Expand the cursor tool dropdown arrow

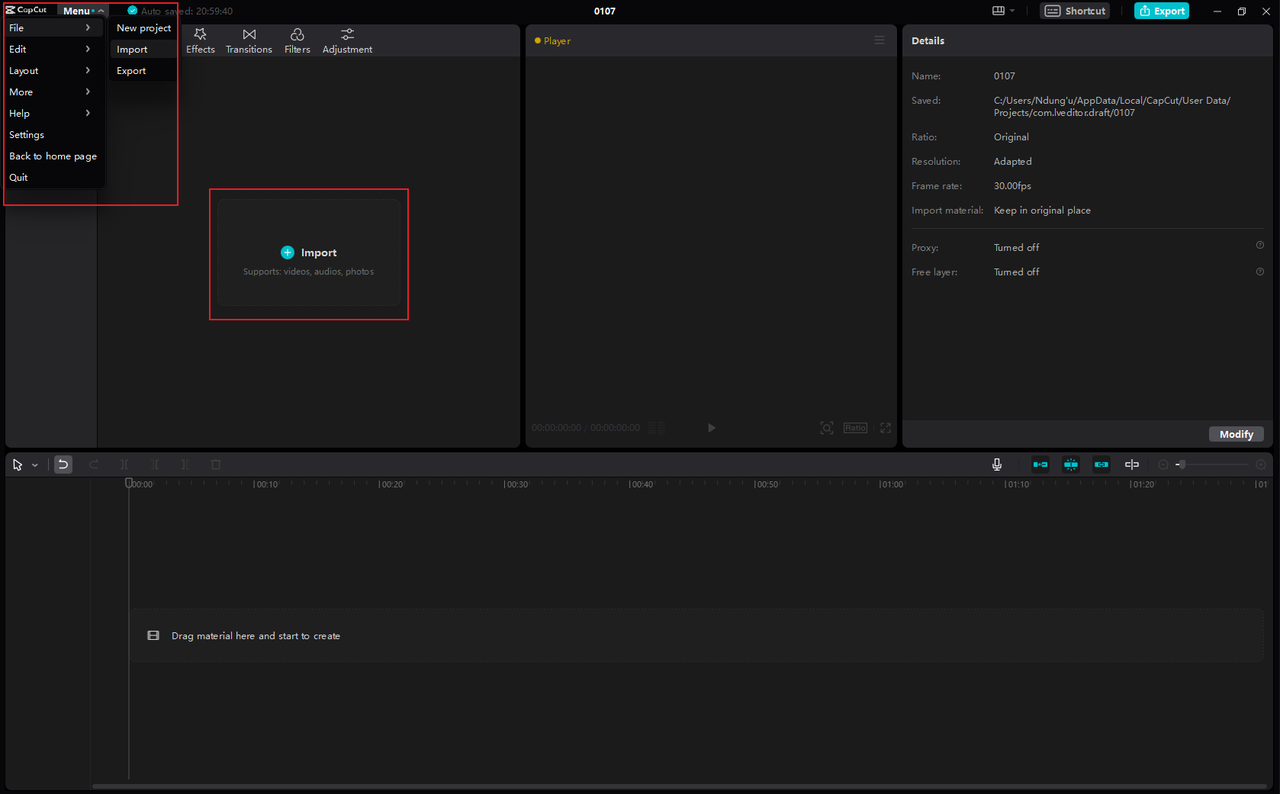point(34,464)
